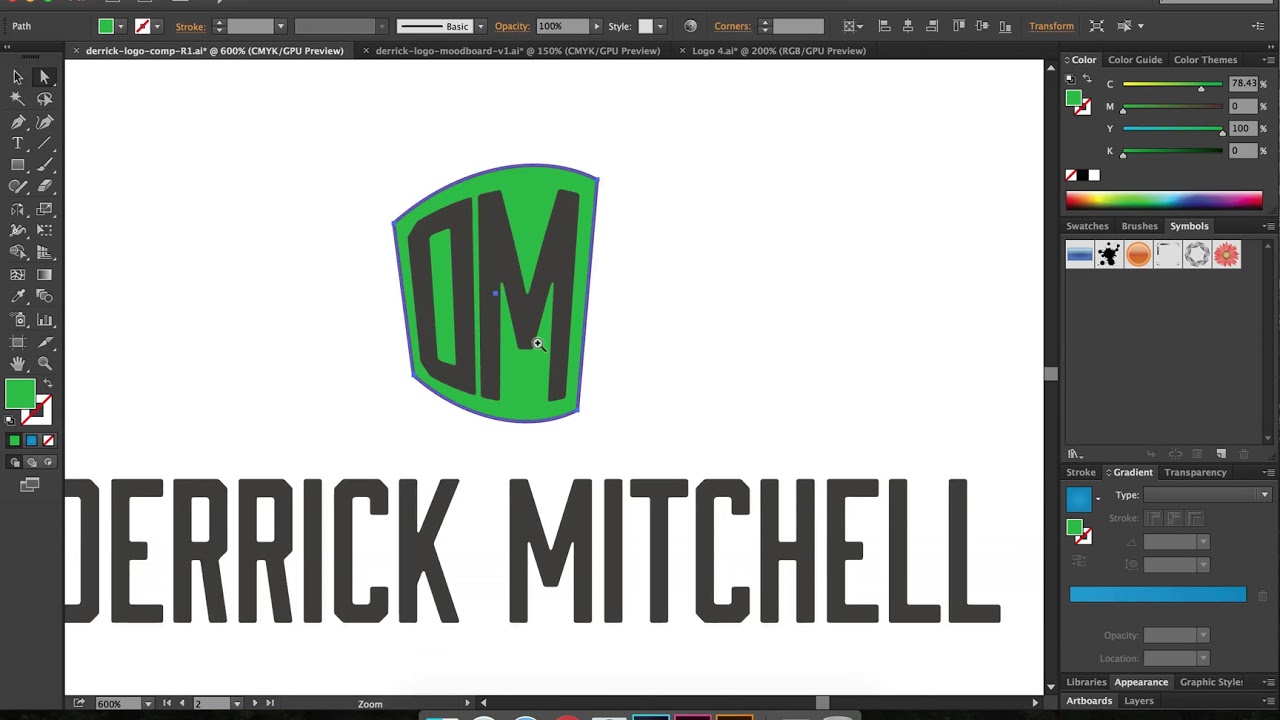Set toolbar color mode to Gradient
This screenshot has height=720, width=1280.
pos(31,440)
